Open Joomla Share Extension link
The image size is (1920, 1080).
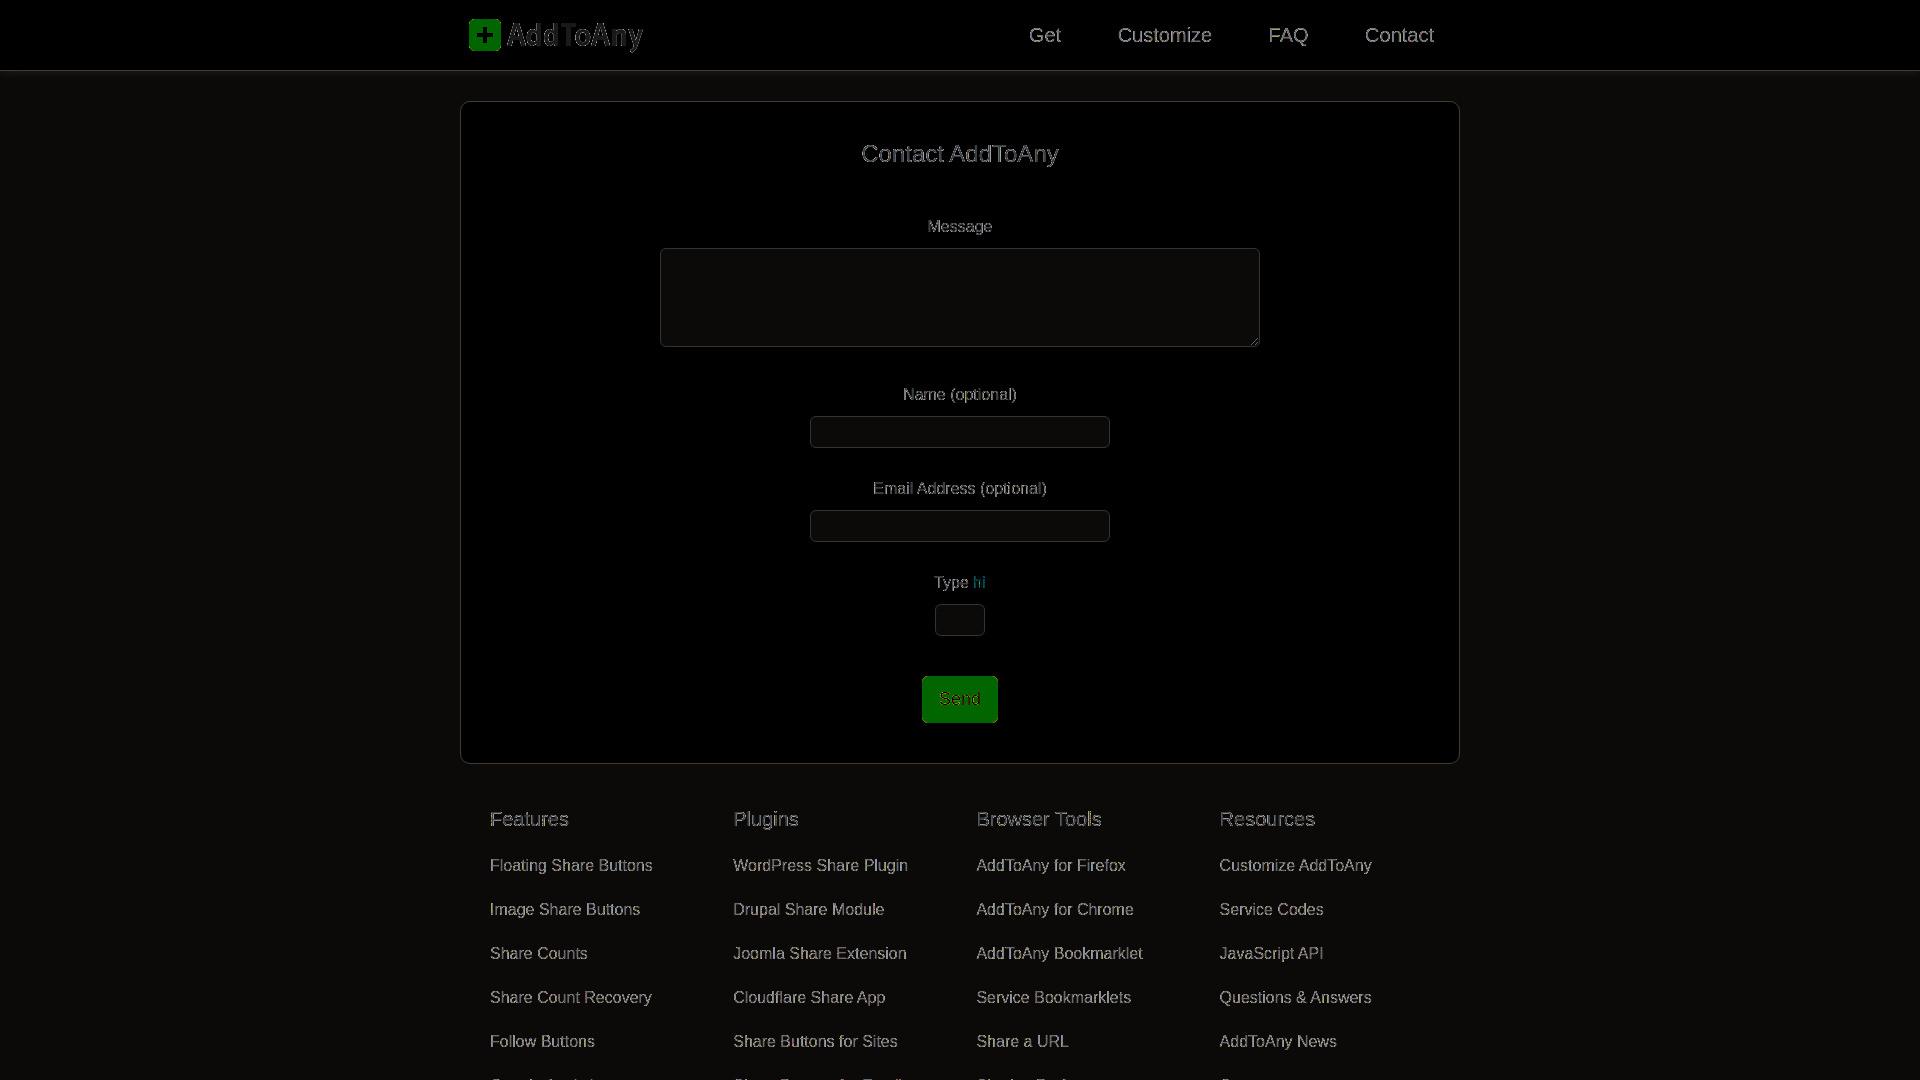[820, 954]
